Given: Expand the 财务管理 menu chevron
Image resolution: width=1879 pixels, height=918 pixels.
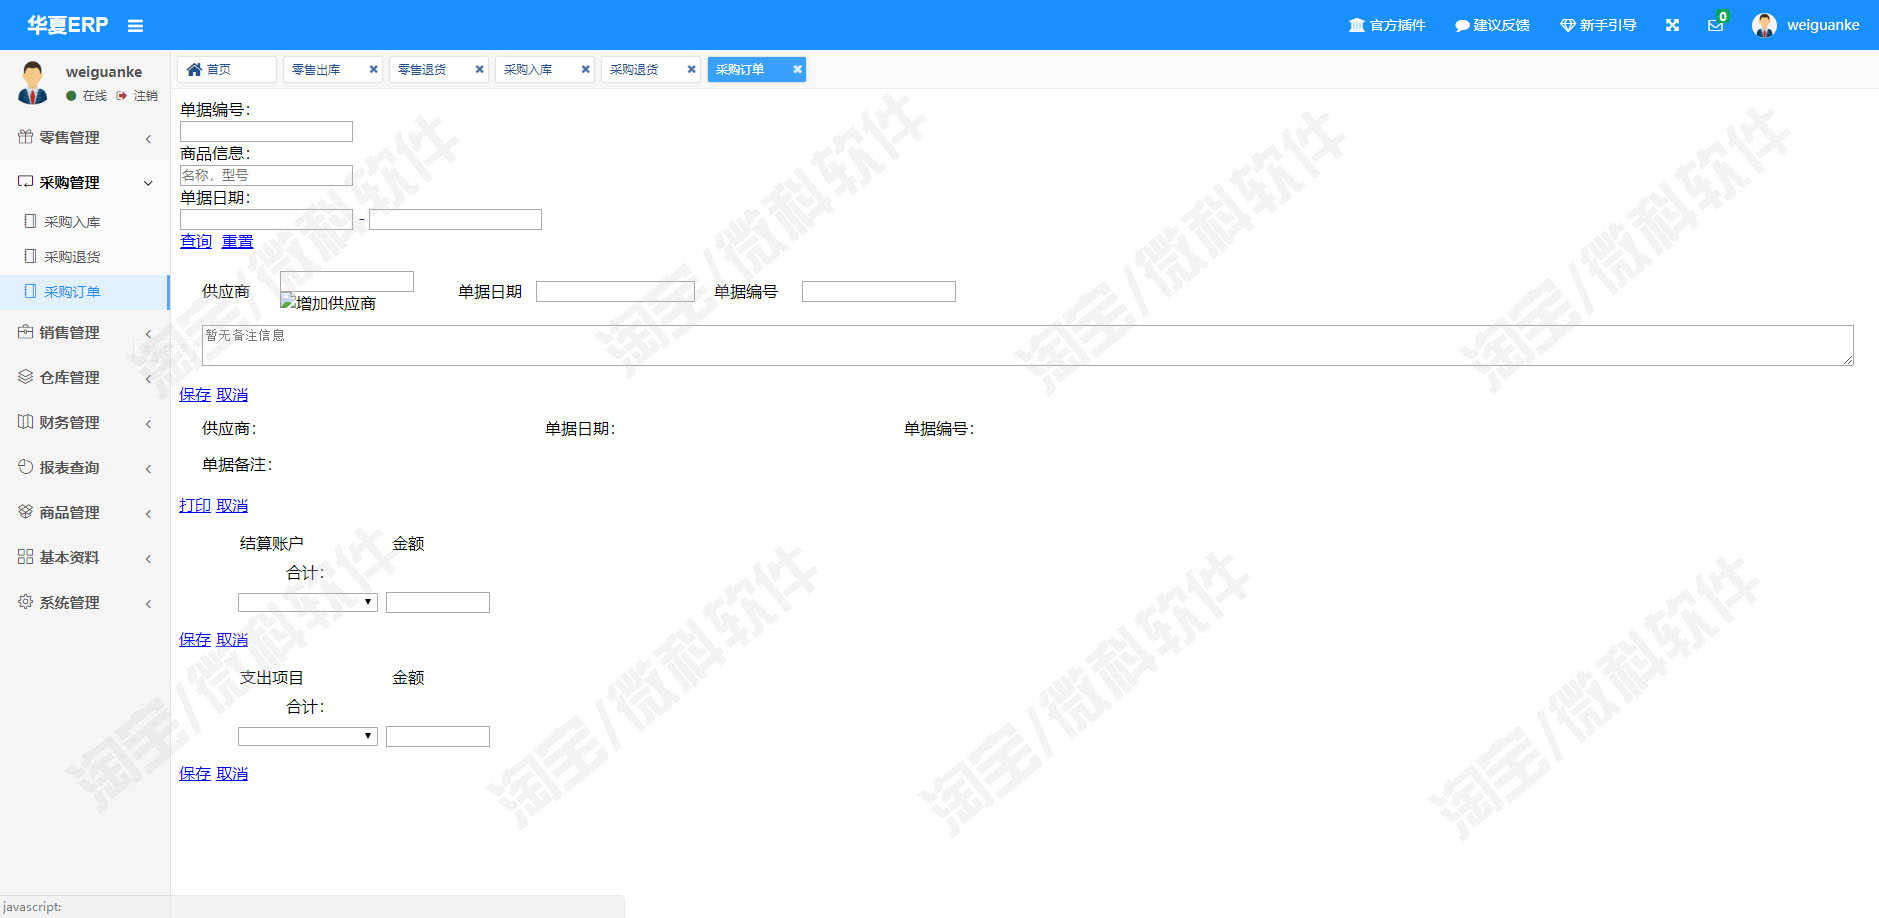Looking at the screenshot, I should 148,423.
